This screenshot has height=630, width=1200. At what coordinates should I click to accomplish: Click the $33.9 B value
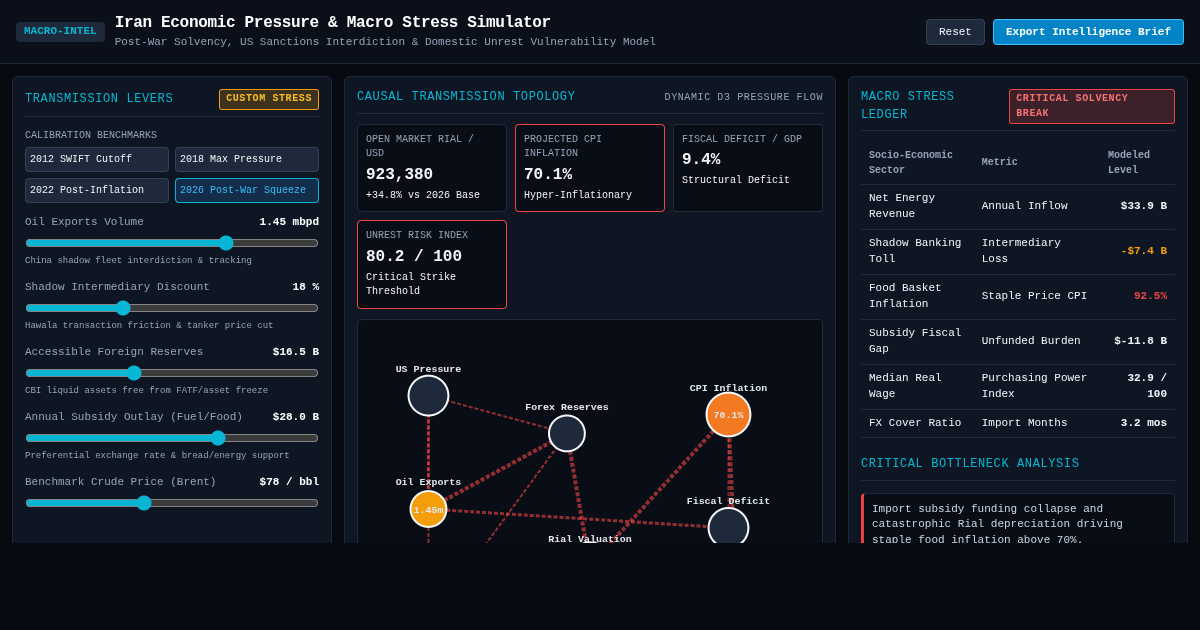pyautogui.click(x=1143, y=206)
